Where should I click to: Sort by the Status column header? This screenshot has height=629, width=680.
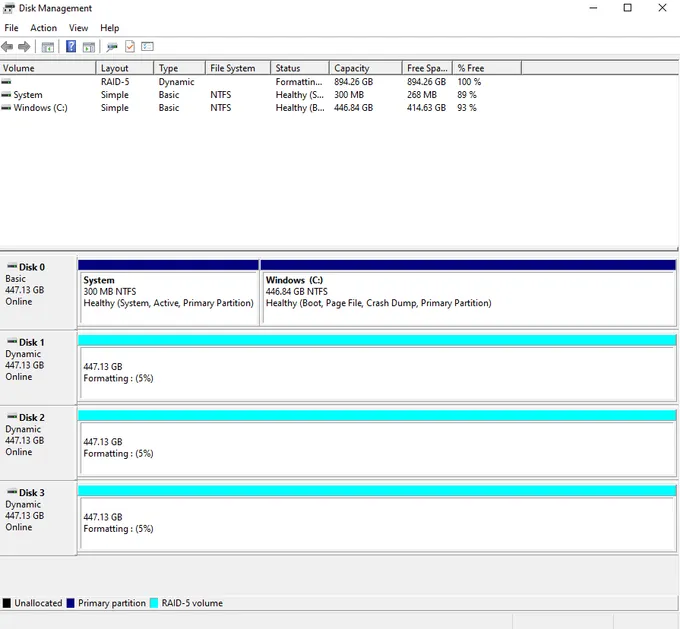pos(300,68)
